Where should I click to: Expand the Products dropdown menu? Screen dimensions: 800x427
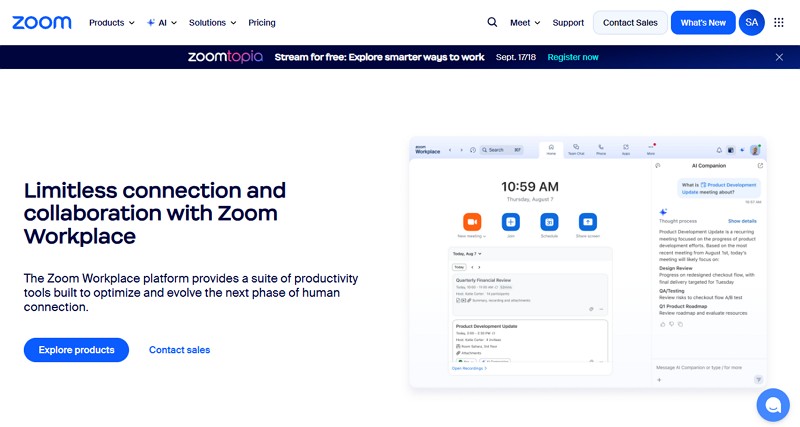click(x=112, y=22)
